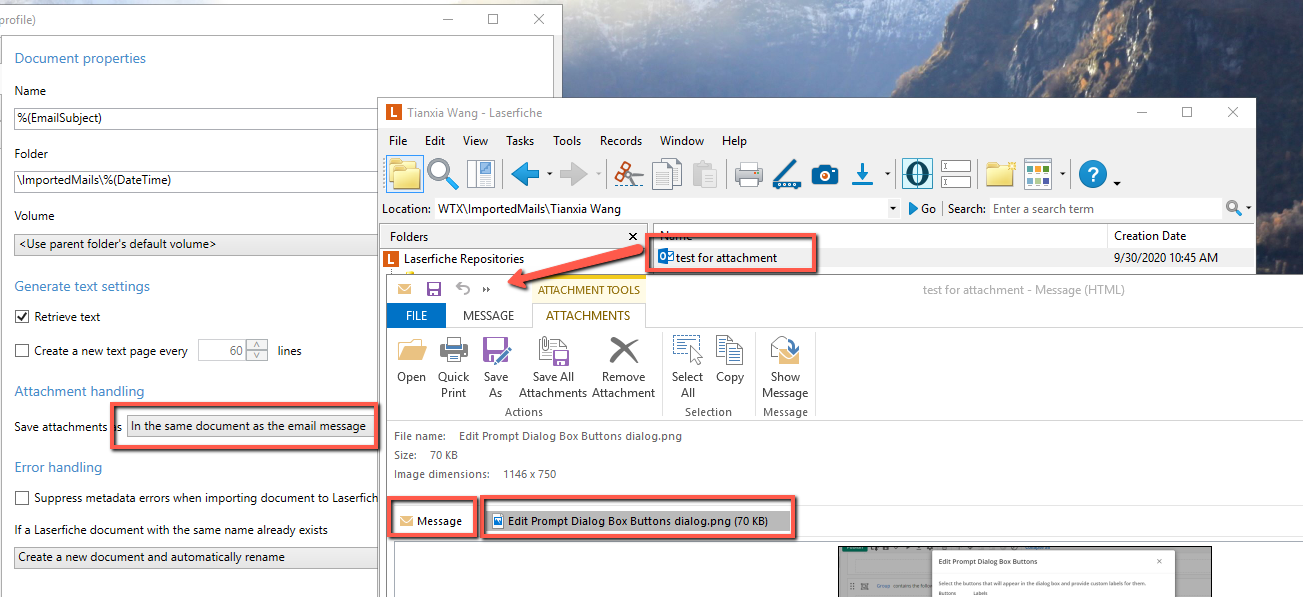This screenshot has width=1303, height=597.
Task: Switch to the FILE tab in Outlook
Action: [x=416, y=315]
